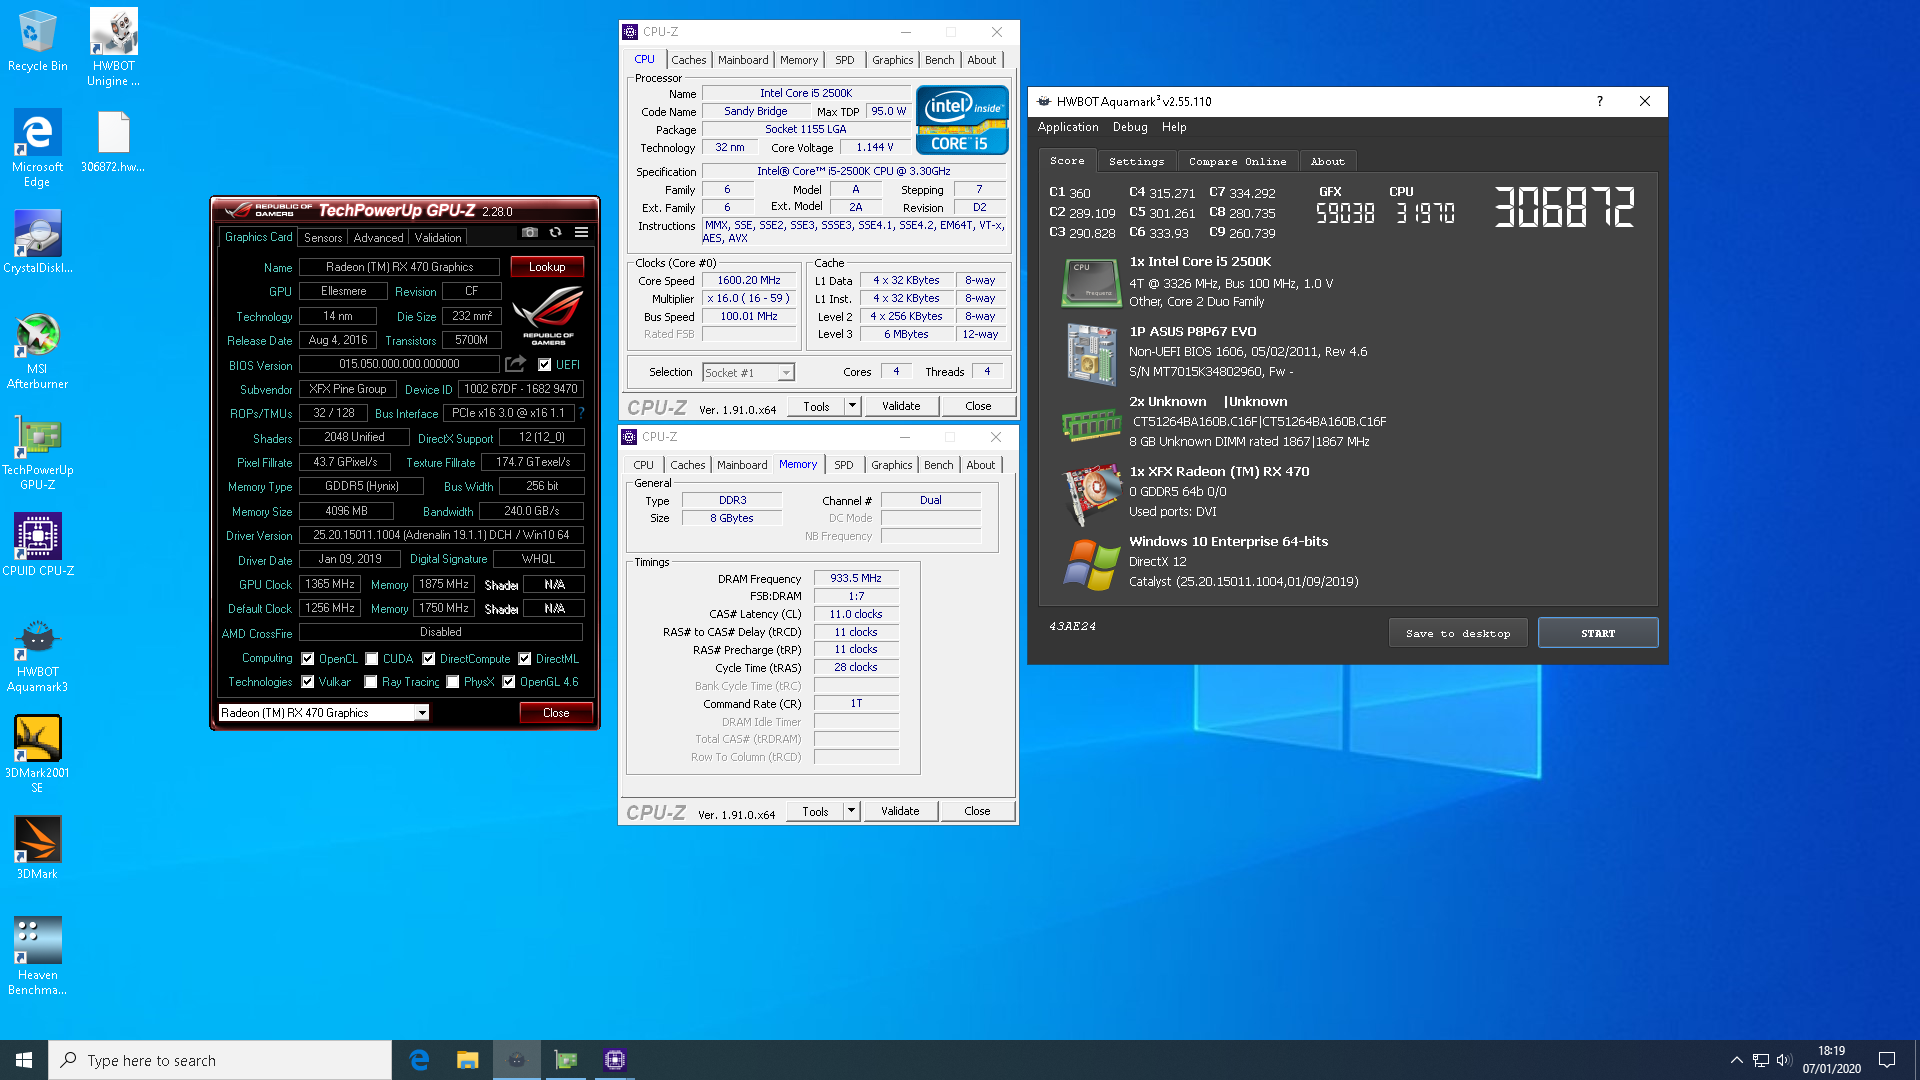The width and height of the screenshot is (1920, 1080).
Task: Click the volume icon in system tray
Action: 1784,1060
